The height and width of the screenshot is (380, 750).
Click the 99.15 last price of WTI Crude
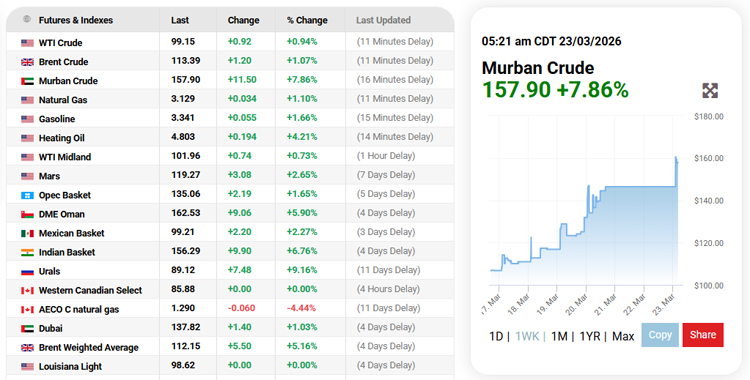(183, 42)
